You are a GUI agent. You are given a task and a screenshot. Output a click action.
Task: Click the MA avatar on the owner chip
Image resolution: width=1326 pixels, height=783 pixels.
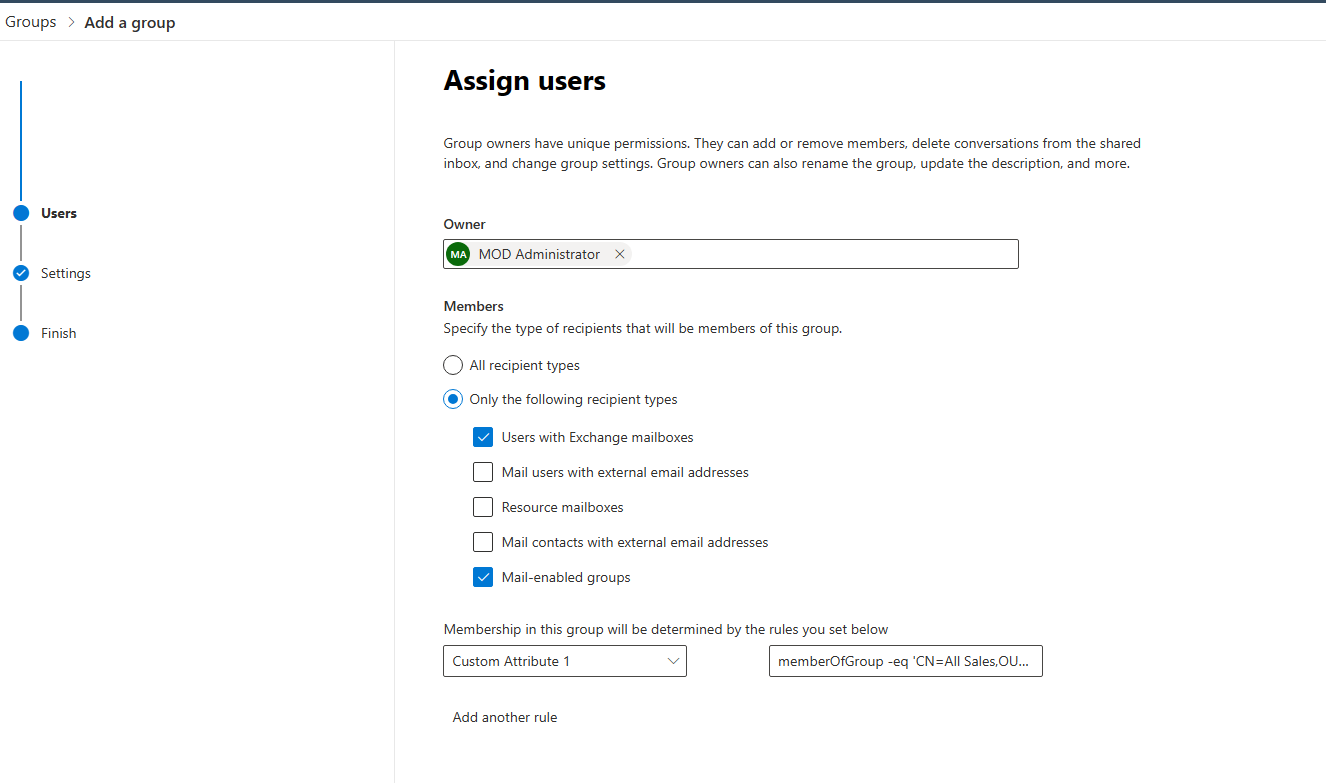click(x=457, y=254)
